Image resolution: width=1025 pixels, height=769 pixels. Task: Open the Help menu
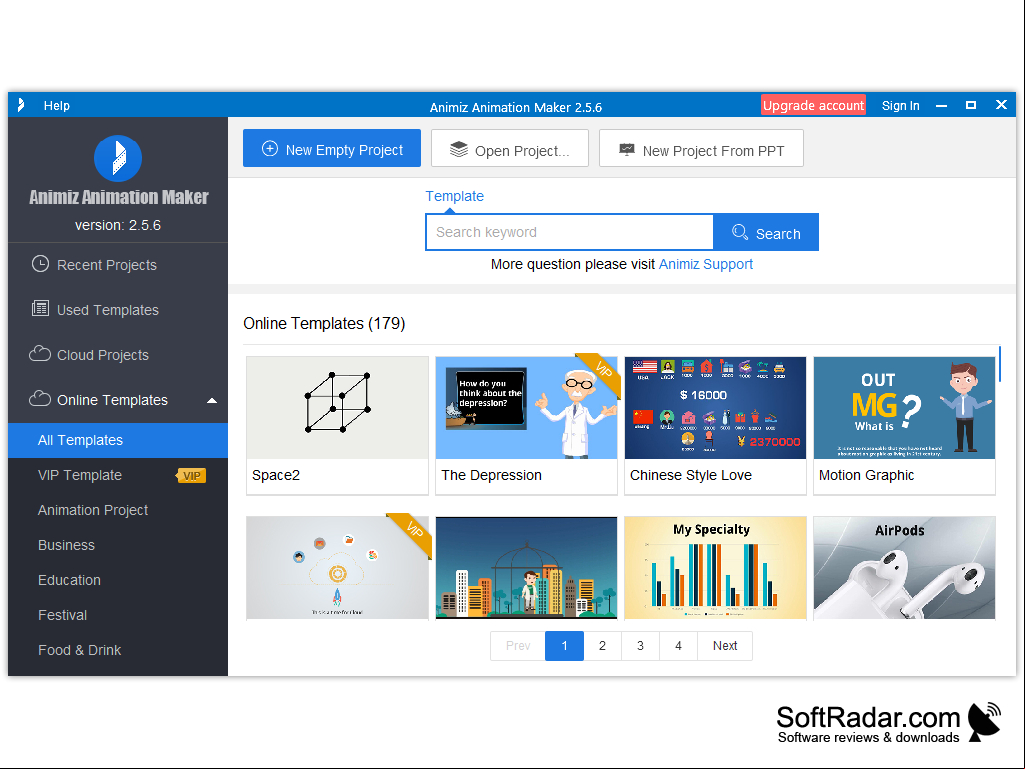[57, 105]
